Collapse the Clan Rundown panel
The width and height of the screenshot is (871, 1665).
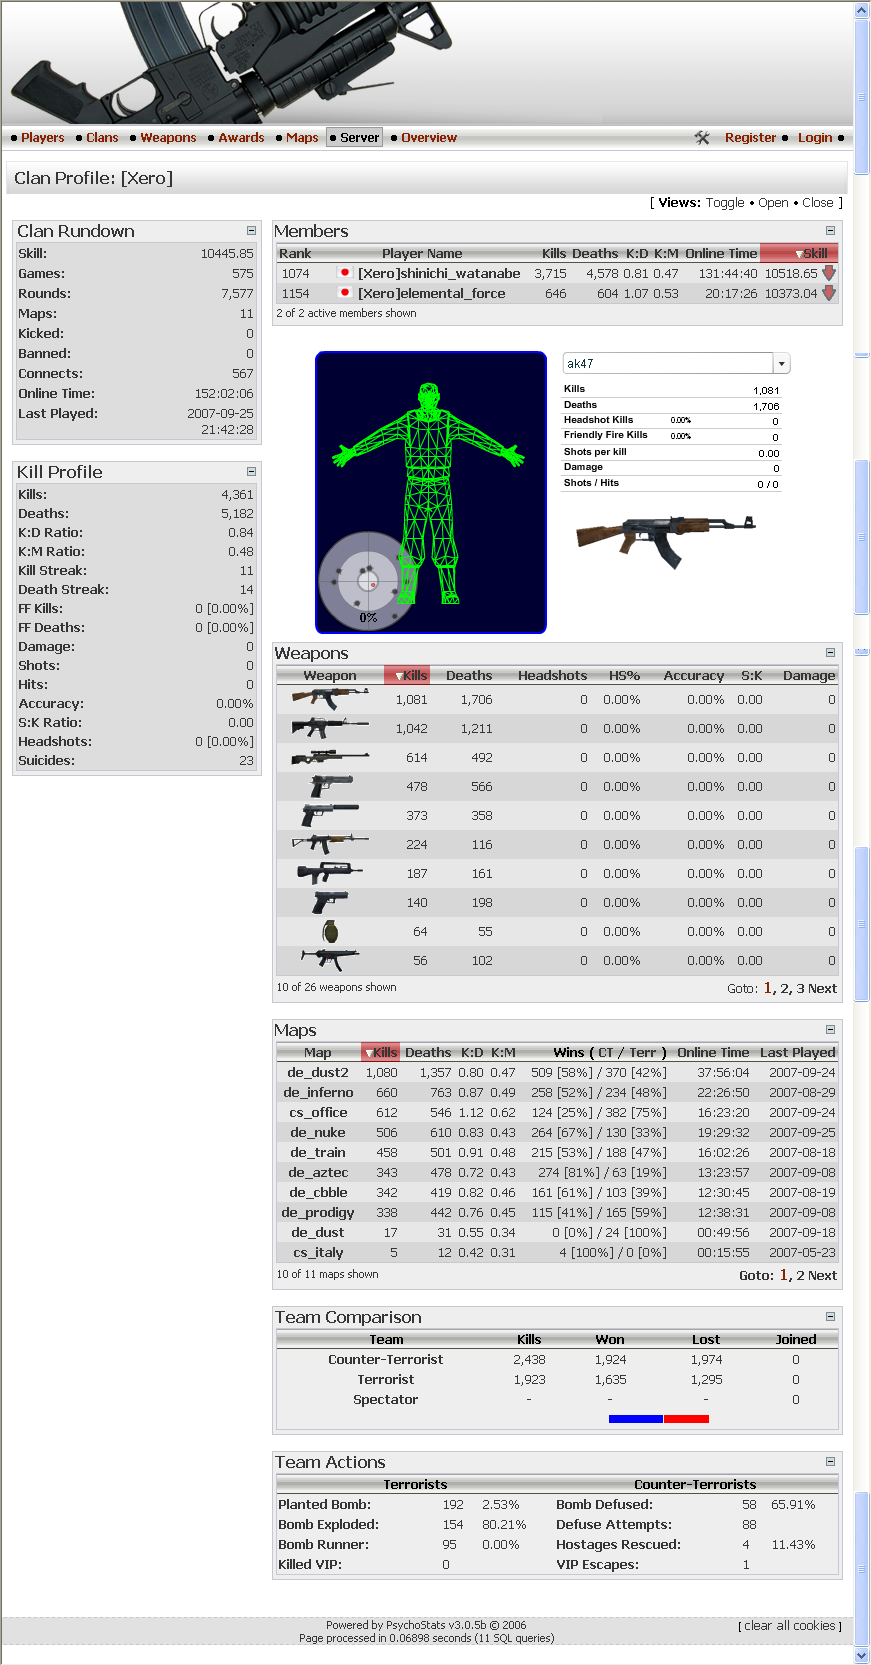(251, 231)
